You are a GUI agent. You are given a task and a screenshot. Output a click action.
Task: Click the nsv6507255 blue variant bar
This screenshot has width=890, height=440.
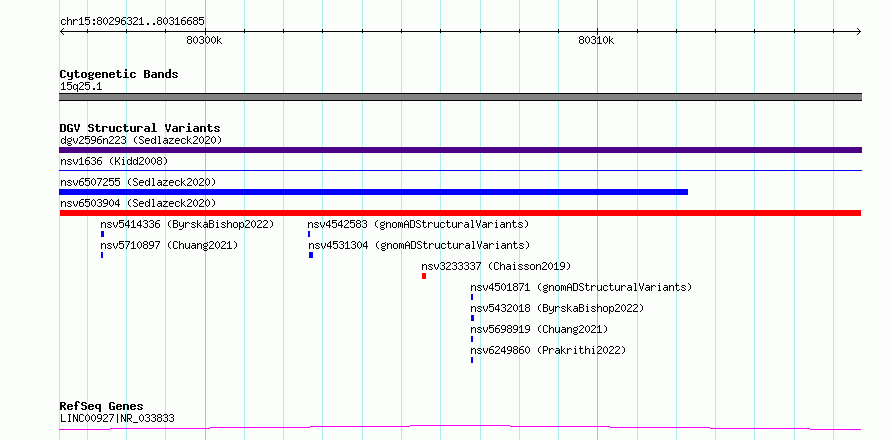[373, 192]
